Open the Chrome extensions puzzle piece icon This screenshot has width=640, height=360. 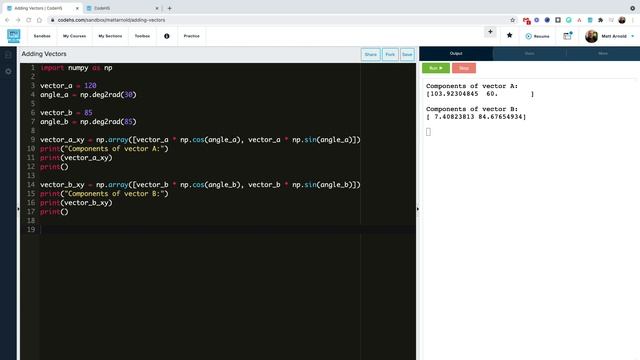tap(600, 20)
